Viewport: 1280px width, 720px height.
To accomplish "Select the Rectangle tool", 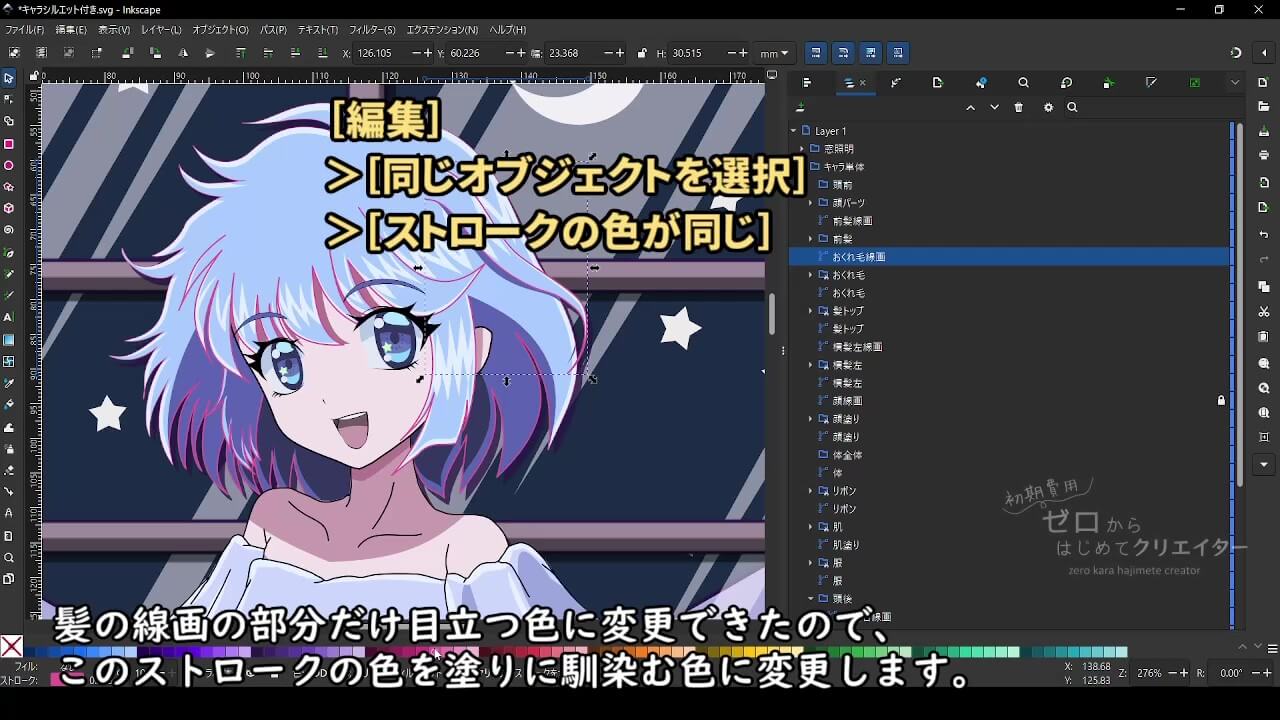I will click(x=9, y=144).
